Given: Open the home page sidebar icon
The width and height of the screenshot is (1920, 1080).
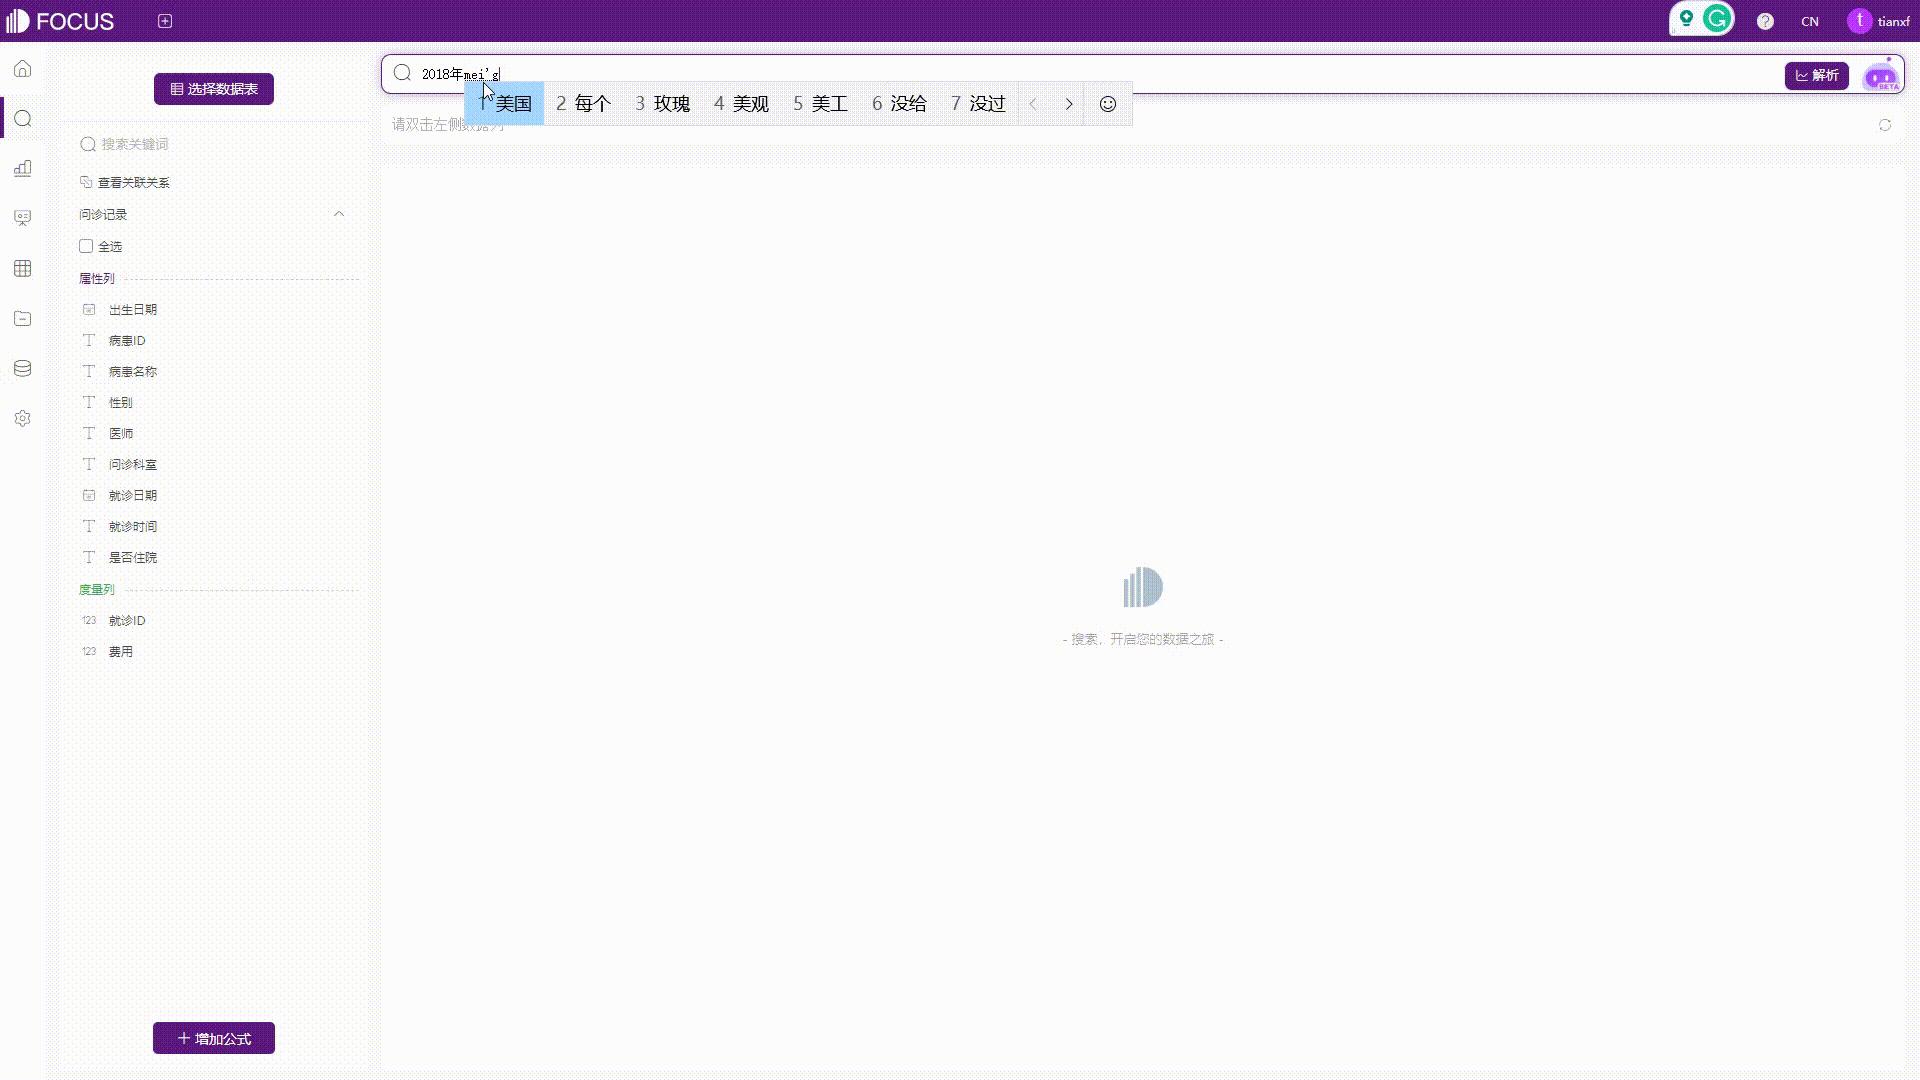Looking at the screenshot, I should (x=23, y=69).
